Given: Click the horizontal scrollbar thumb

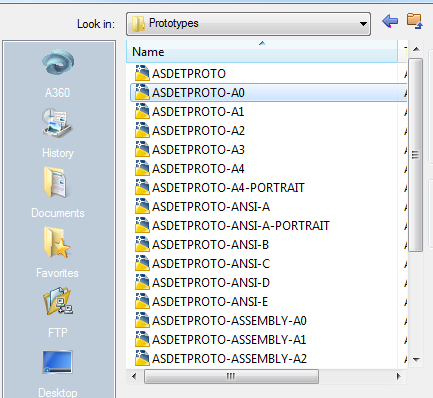Looking at the screenshot, I should [x=231, y=376].
